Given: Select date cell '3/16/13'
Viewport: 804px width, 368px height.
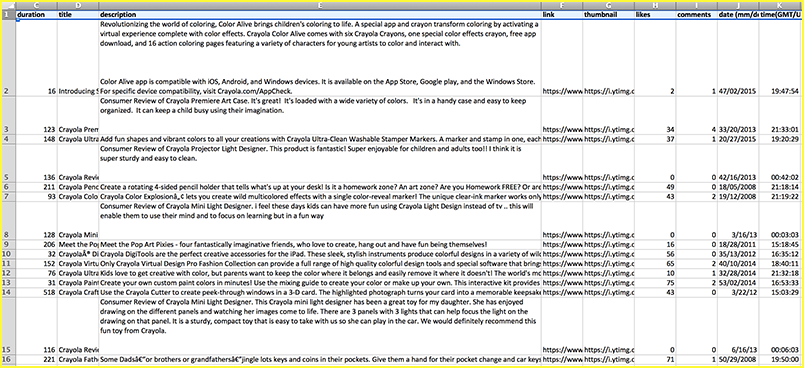Looking at the screenshot, I should 738,220.
